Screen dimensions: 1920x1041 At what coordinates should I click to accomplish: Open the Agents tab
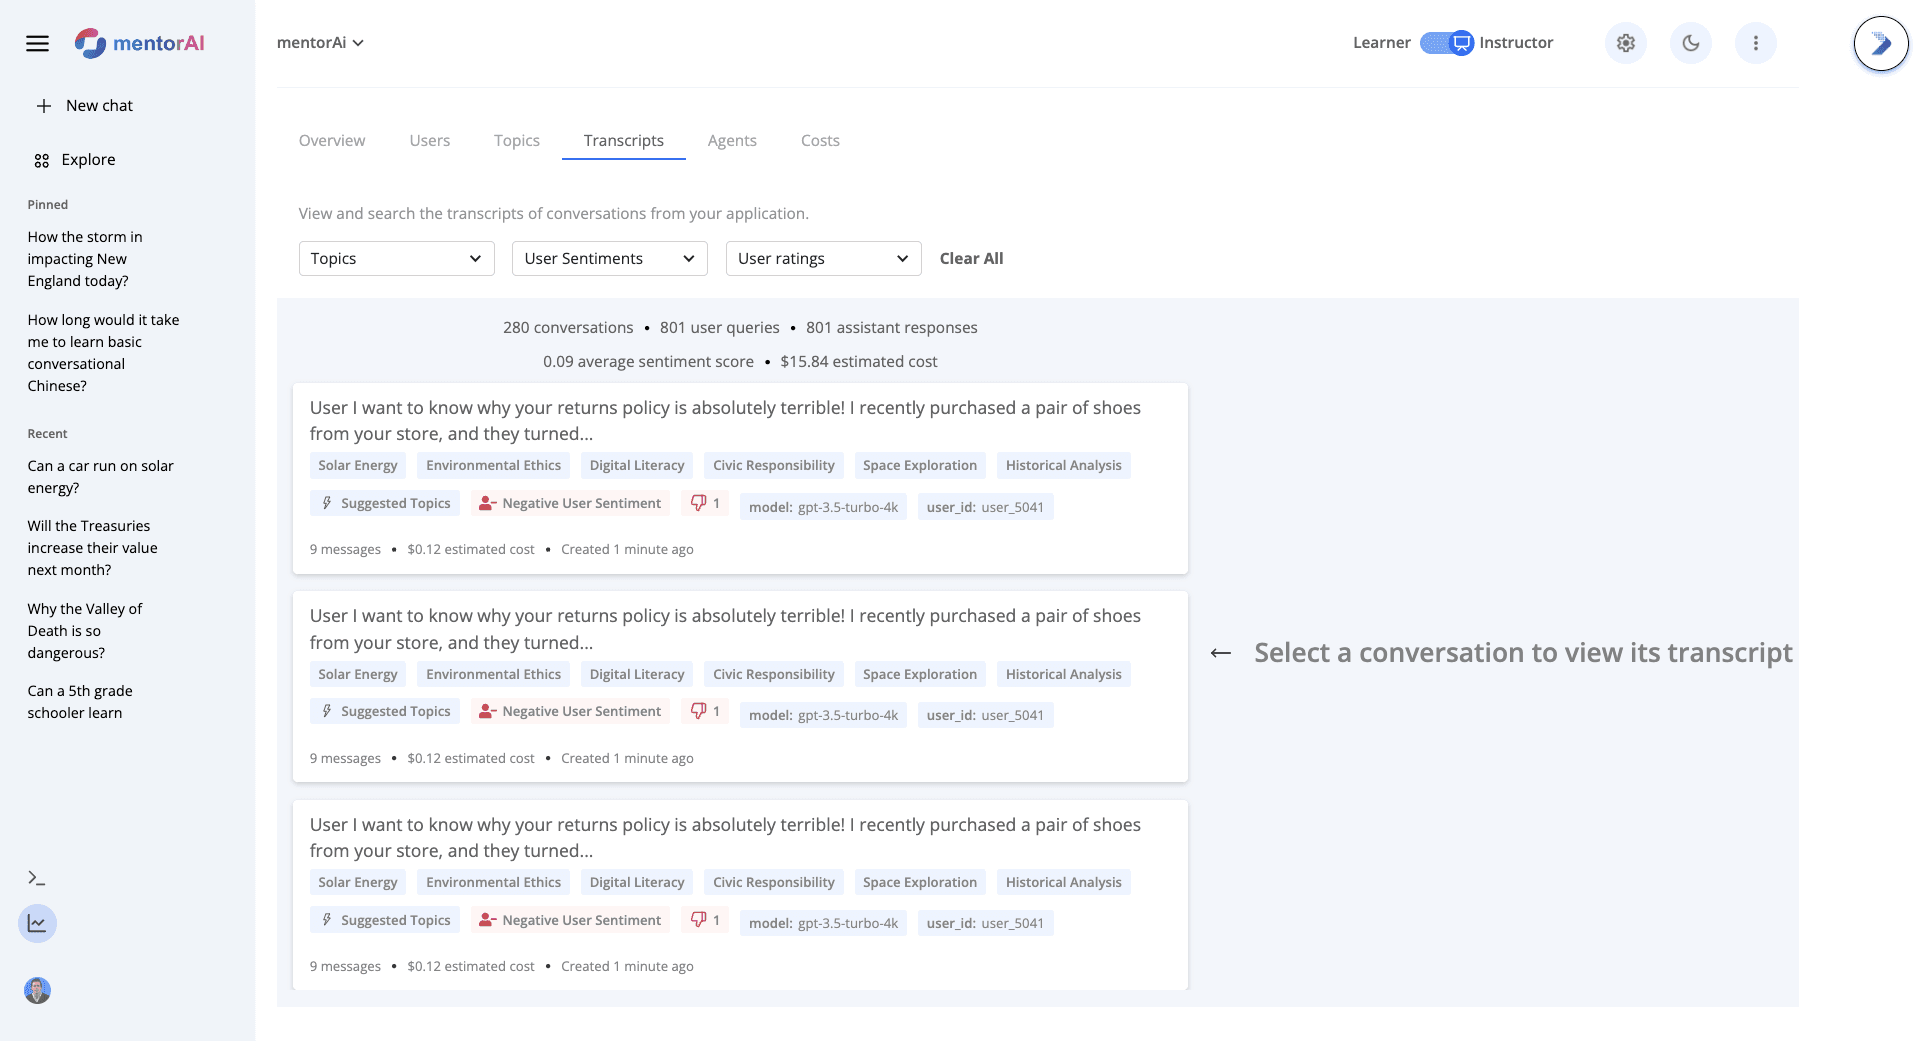coord(732,140)
